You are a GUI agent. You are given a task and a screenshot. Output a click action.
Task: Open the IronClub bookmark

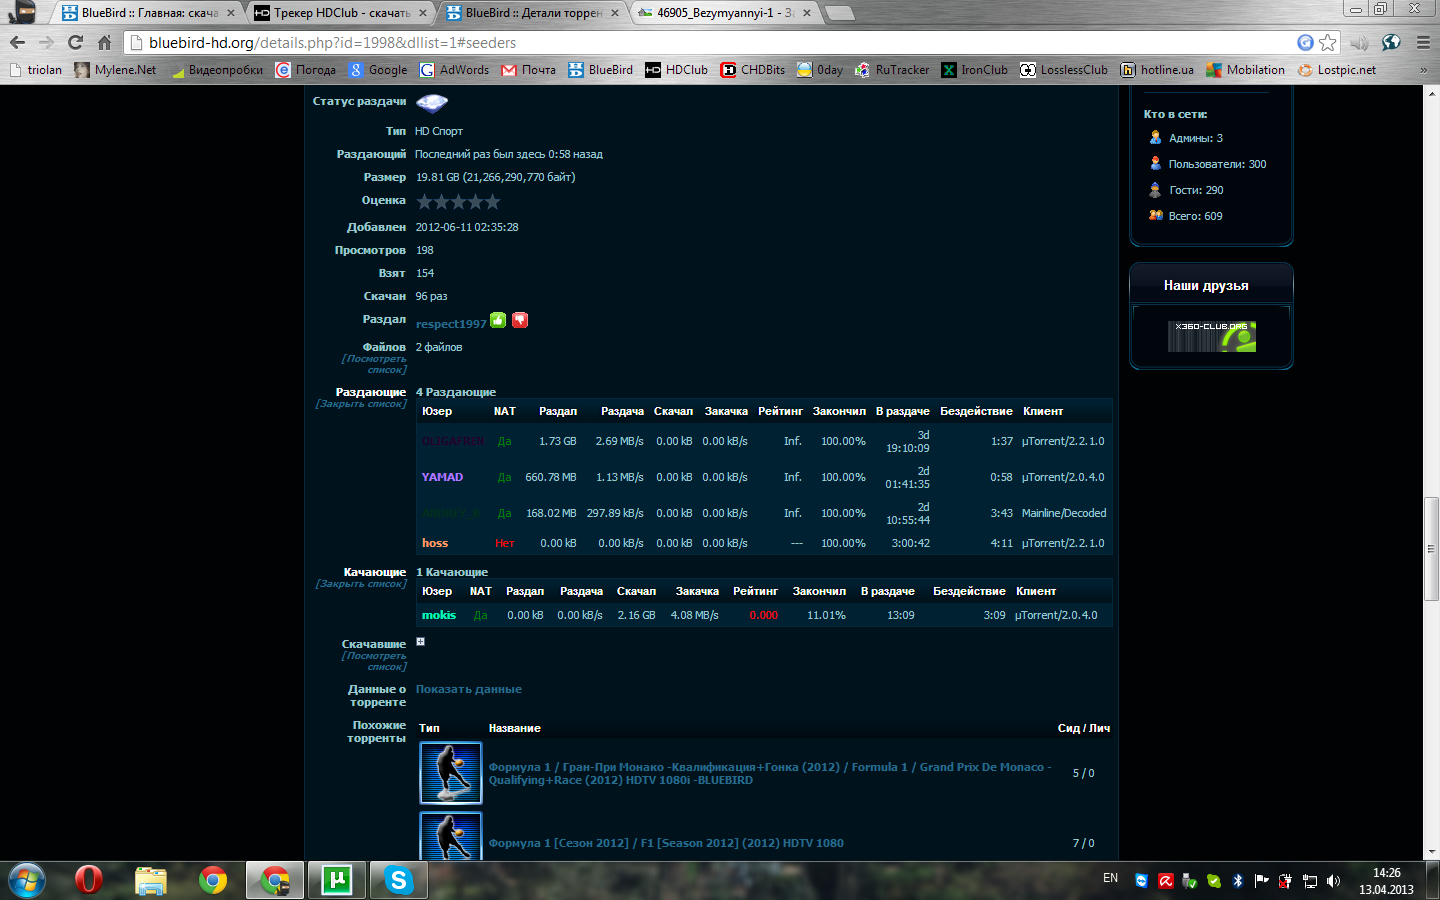click(x=975, y=70)
